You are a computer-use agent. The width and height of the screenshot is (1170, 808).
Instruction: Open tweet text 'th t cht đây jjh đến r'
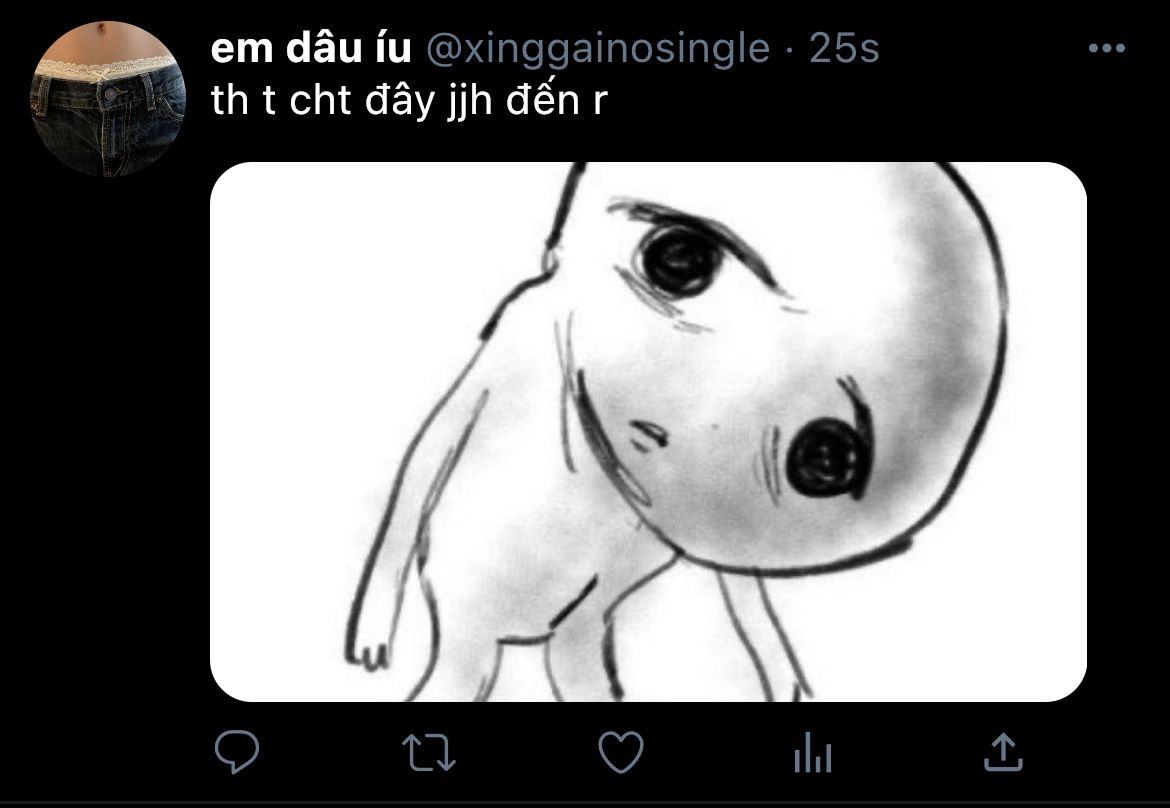409,100
